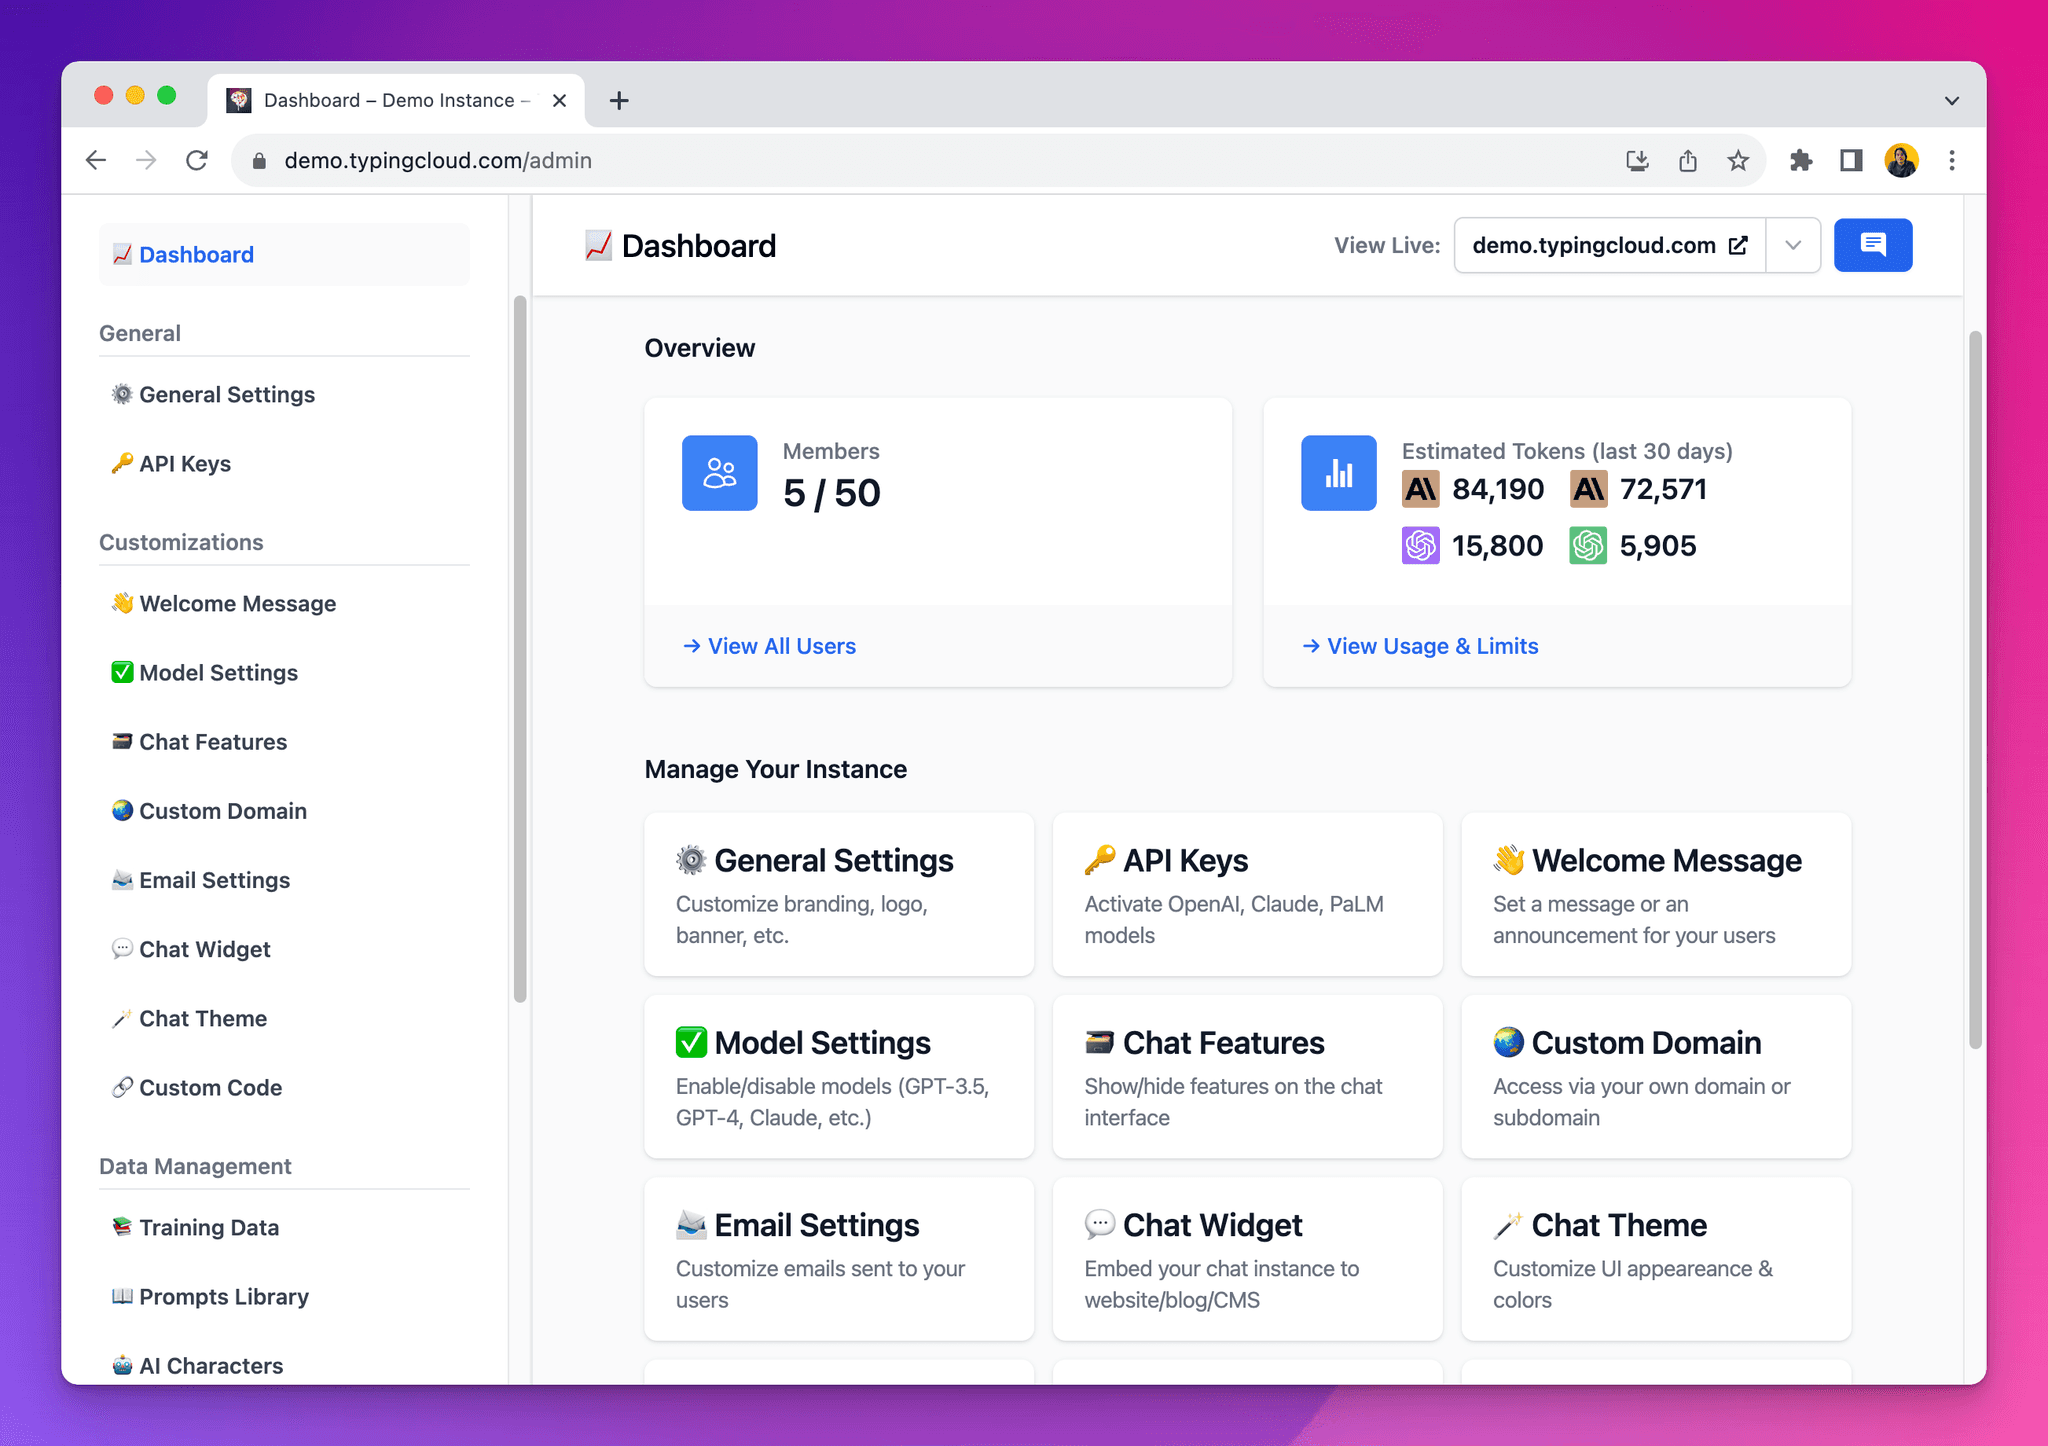Image resolution: width=2048 pixels, height=1446 pixels.
Task: Select Prompts Library in the sidebar
Action: pyautogui.click(x=224, y=1297)
